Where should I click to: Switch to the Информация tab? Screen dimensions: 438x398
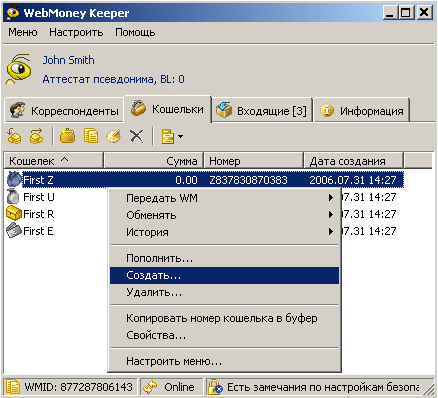click(362, 110)
